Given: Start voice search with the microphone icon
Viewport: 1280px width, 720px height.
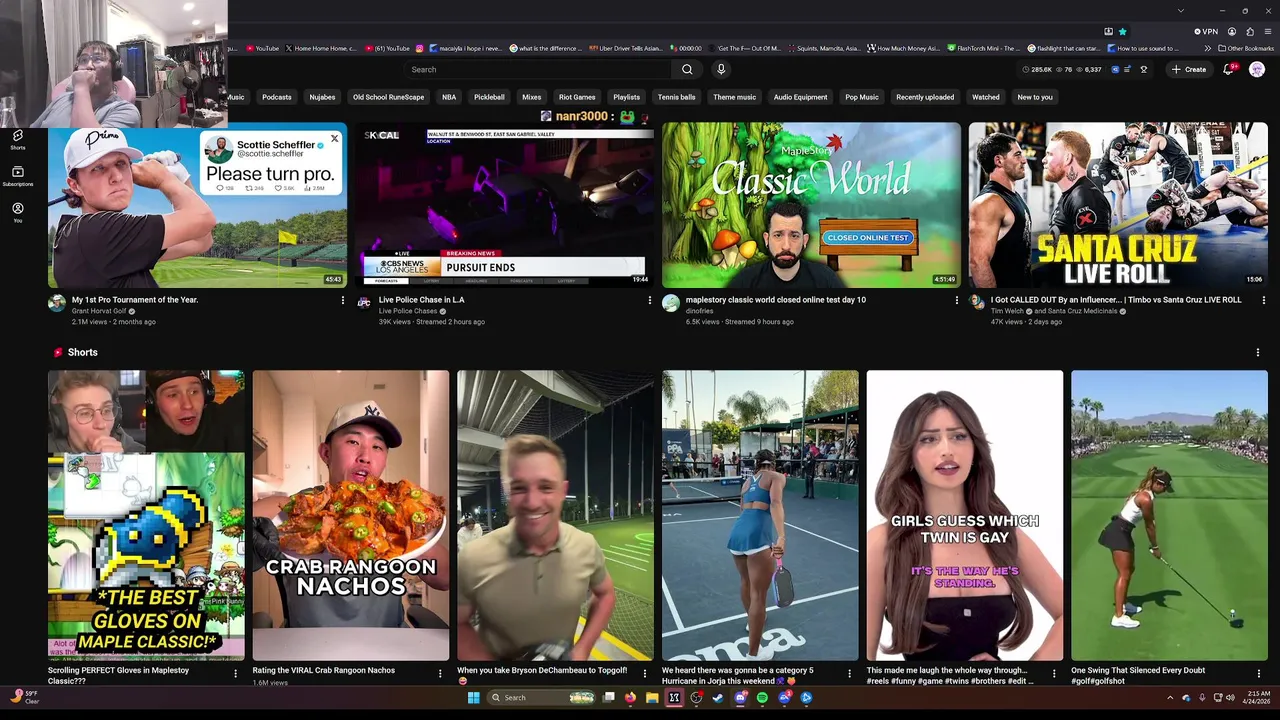Looking at the screenshot, I should [x=721, y=69].
